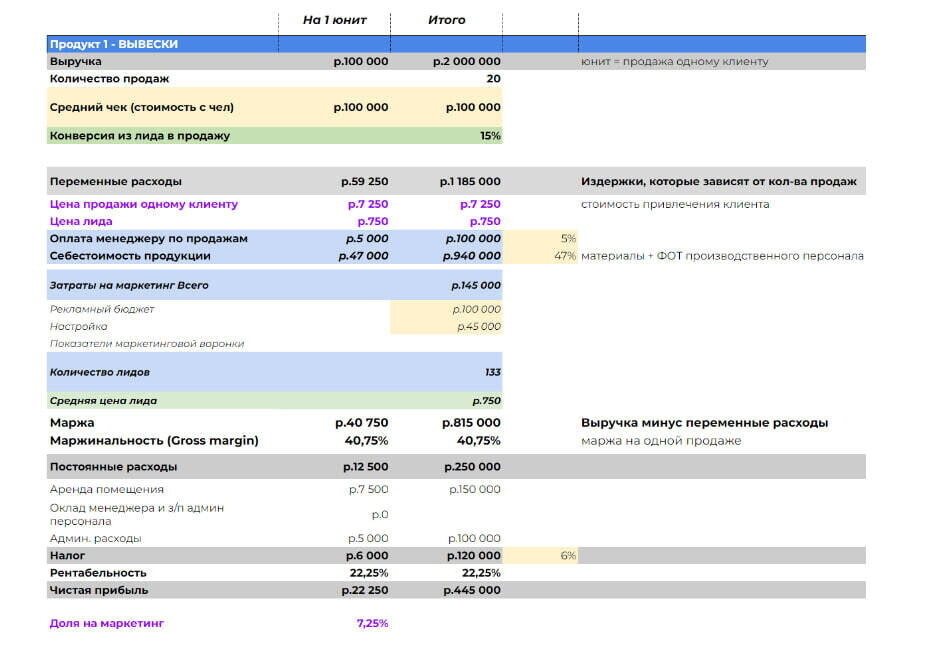Click the 6% tax rate cell
This screenshot has width=941, height=652.
[x=567, y=556]
